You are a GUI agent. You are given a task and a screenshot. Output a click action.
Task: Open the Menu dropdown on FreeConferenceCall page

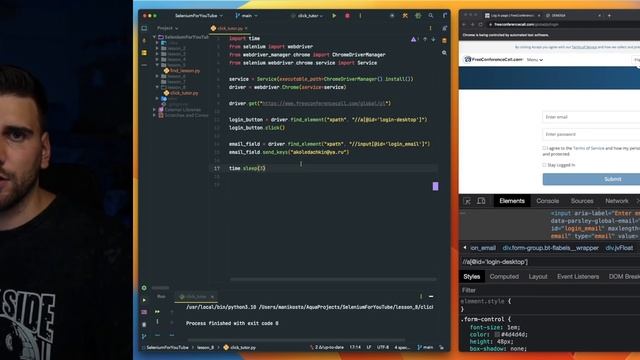[x=534, y=60]
